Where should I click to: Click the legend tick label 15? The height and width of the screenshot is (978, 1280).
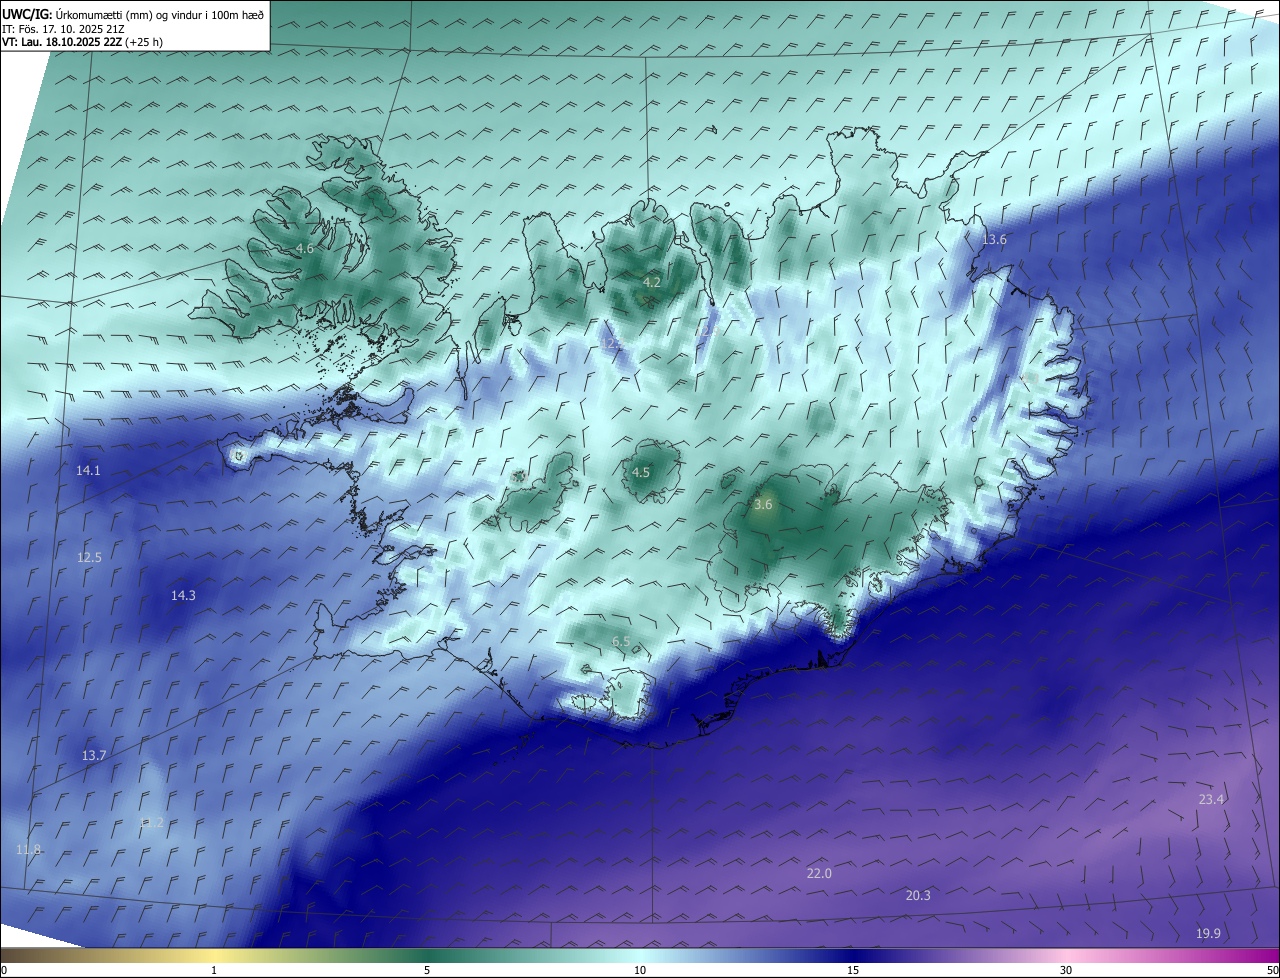click(853, 970)
